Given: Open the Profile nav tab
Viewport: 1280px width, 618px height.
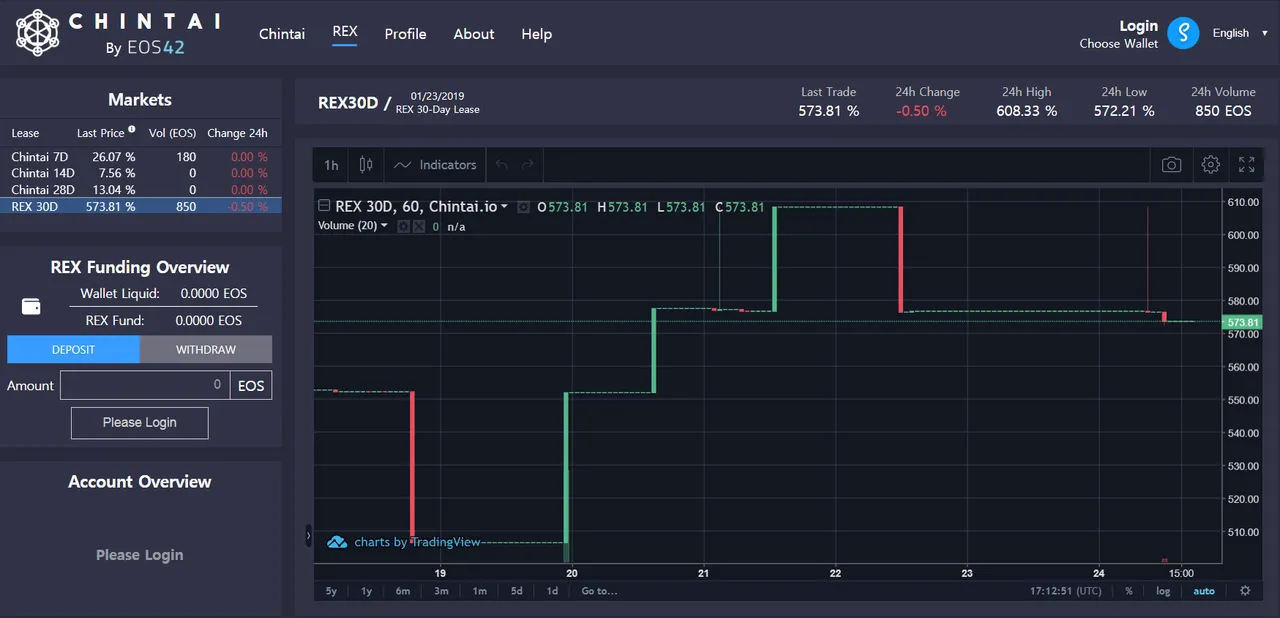Looking at the screenshot, I should [x=406, y=34].
